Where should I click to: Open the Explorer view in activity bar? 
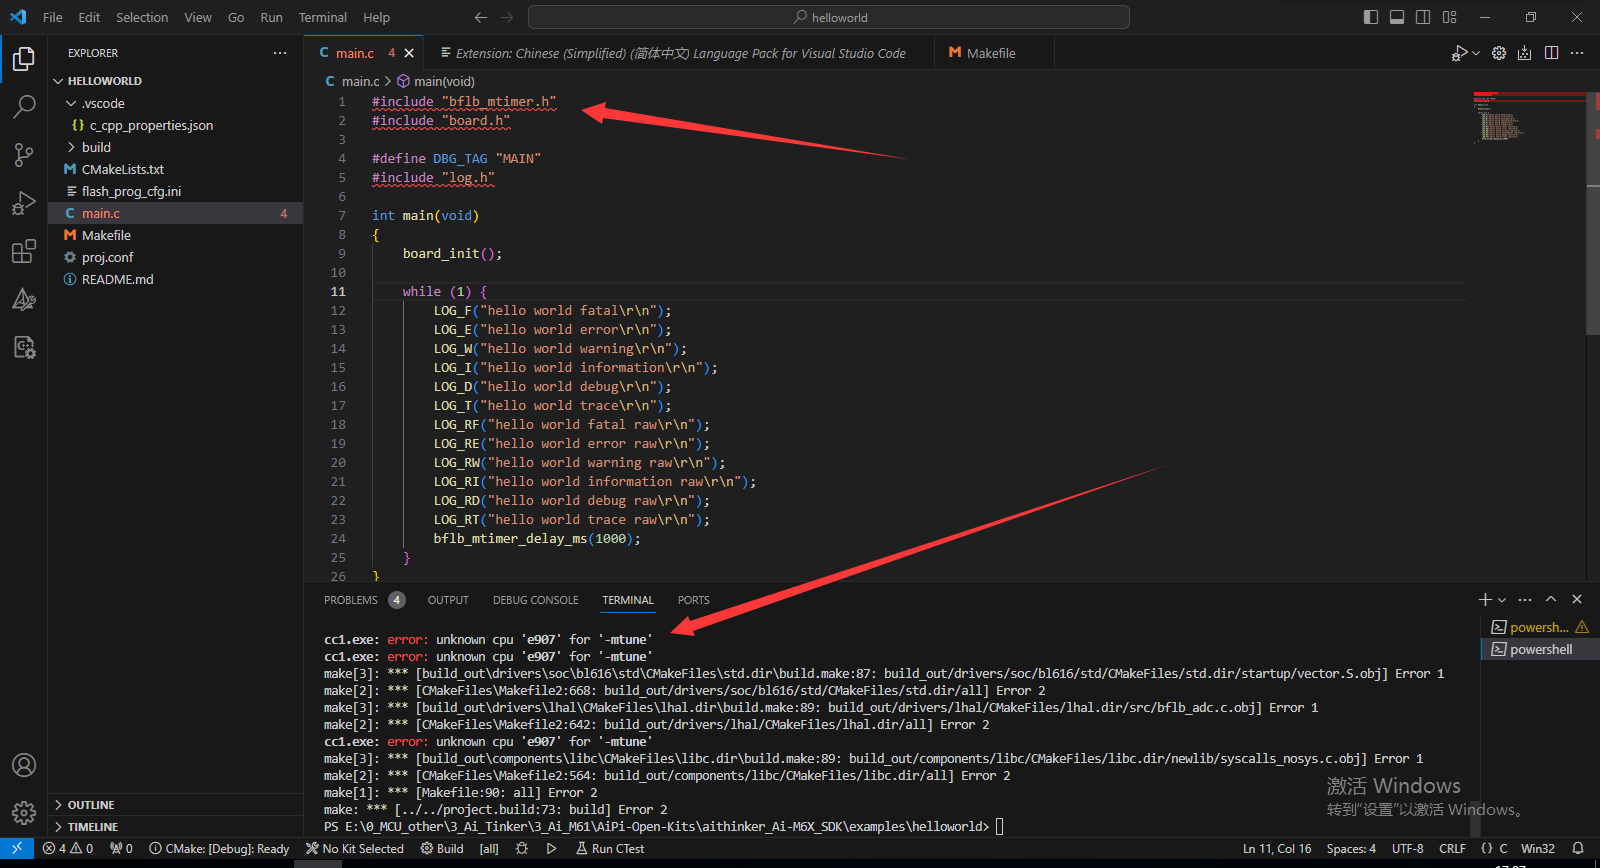(24, 59)
